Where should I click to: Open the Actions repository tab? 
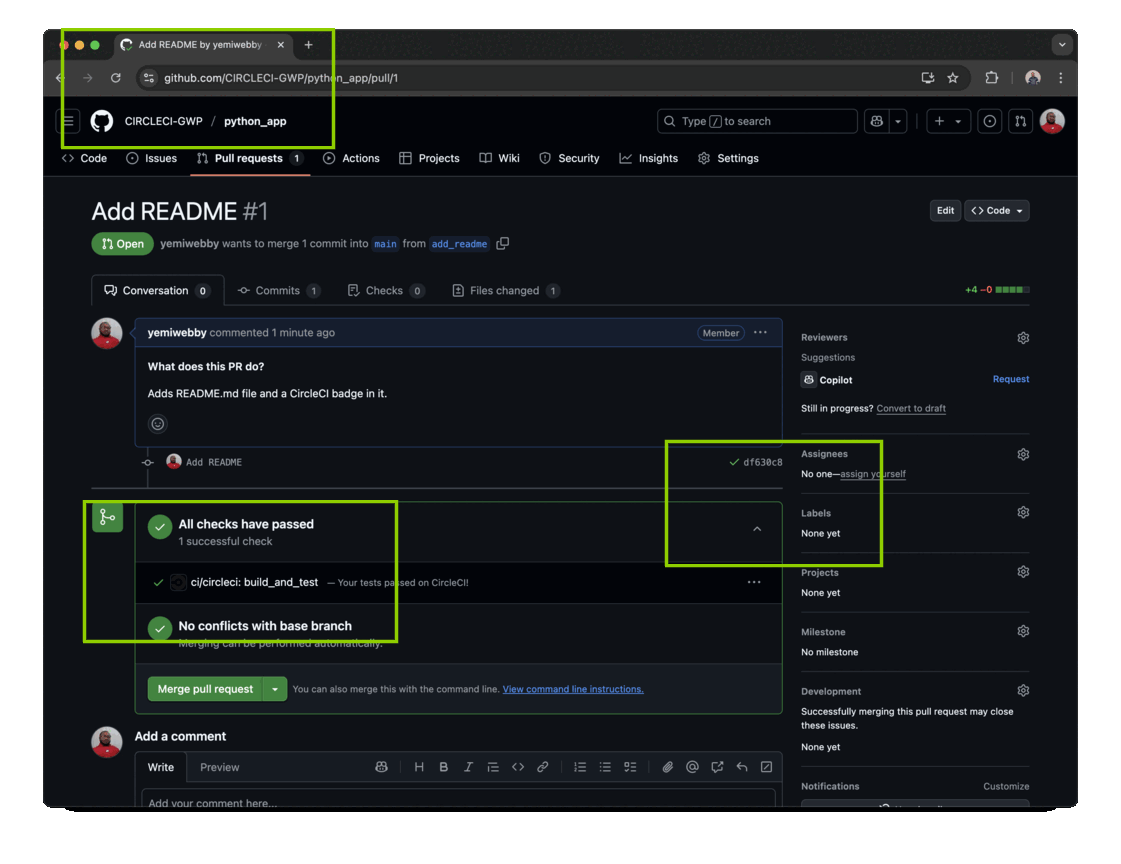(x=351, y=158)
